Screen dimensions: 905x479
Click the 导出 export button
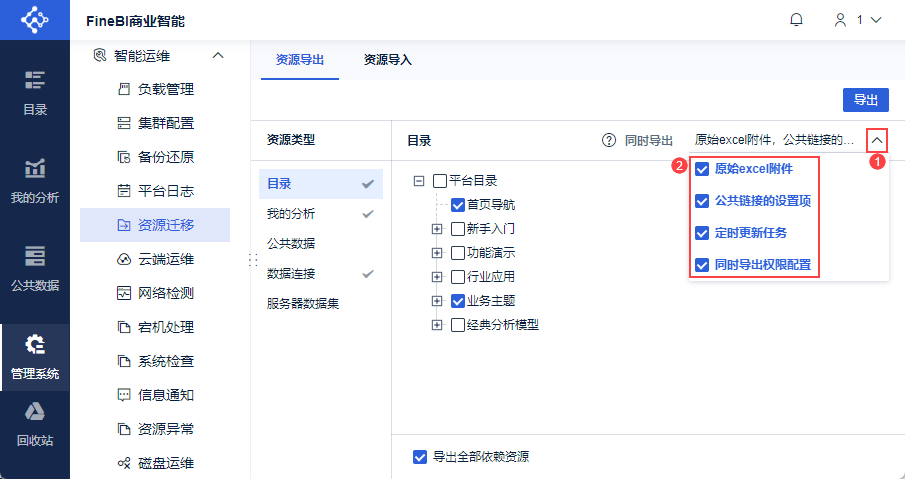865,100
